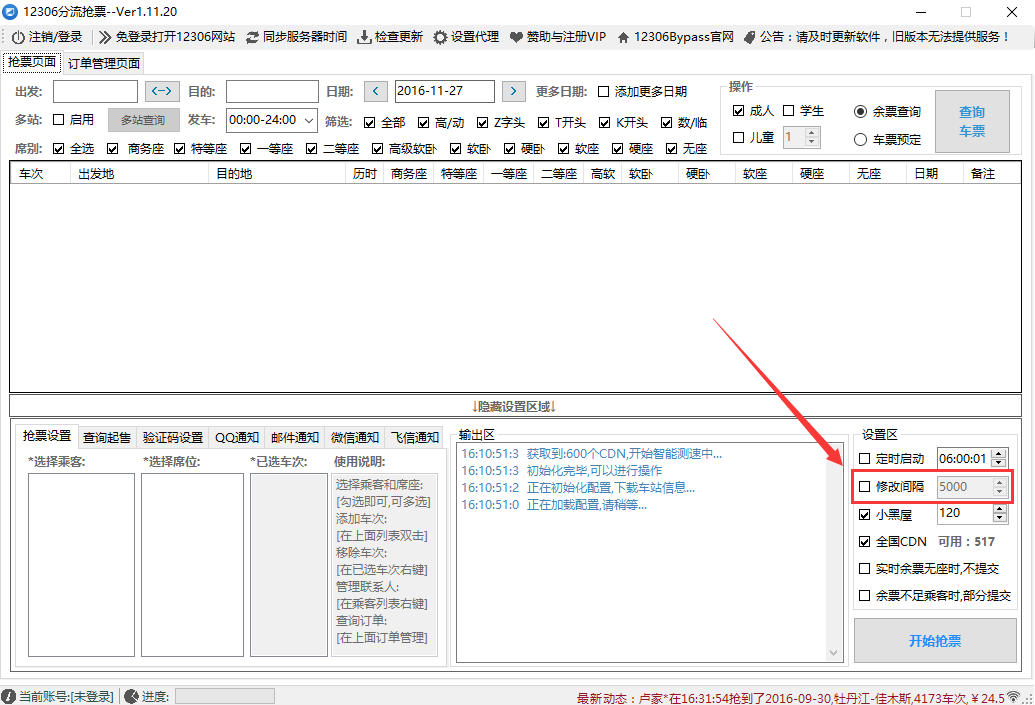This screenshot has height=705, width=1035.
Task: Swap departure and destination stations
Action: pos(162,91)
